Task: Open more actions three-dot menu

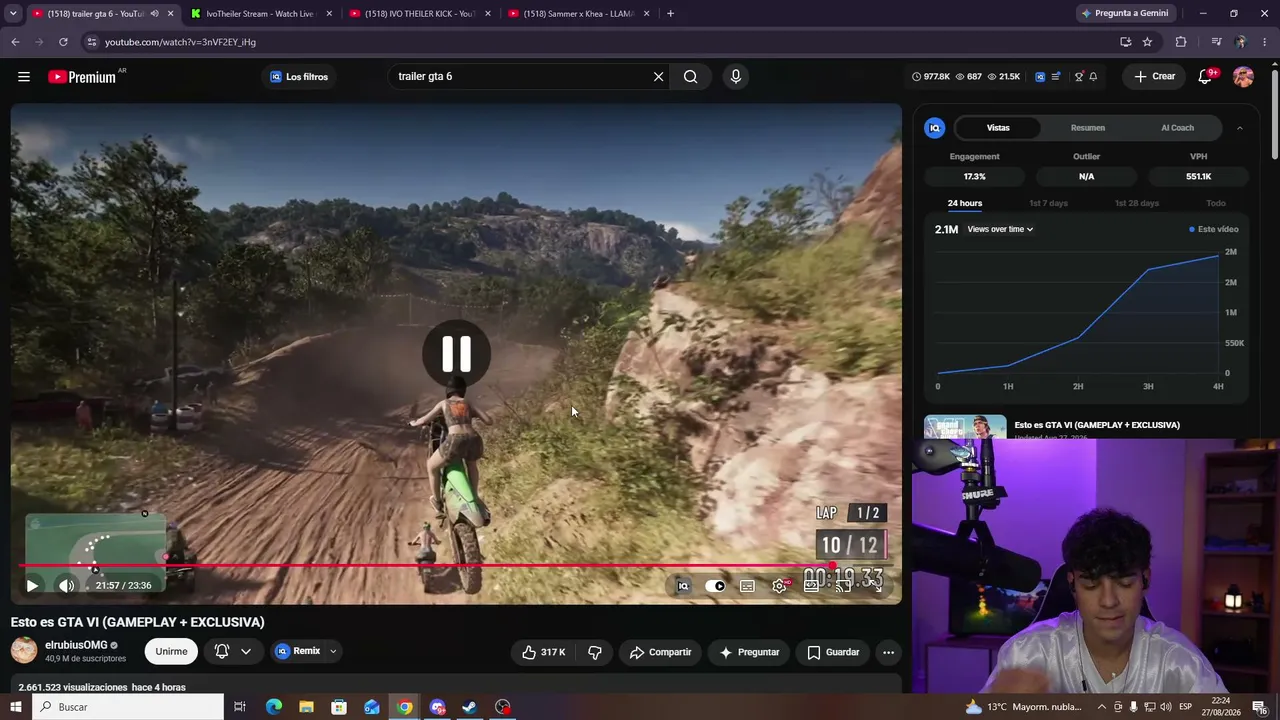Action: tap(888, 652)
